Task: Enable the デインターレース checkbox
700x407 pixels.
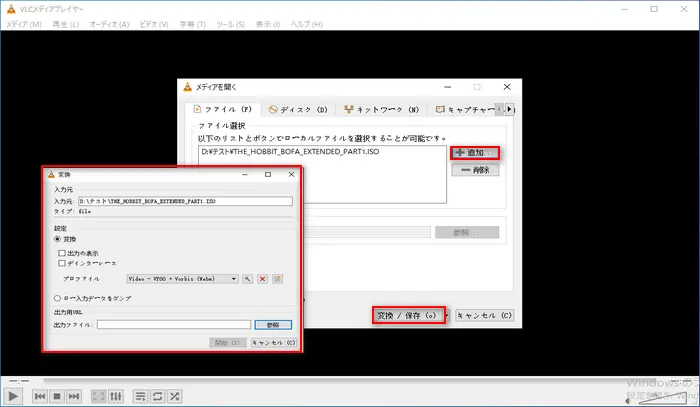Action: point(62,263)
